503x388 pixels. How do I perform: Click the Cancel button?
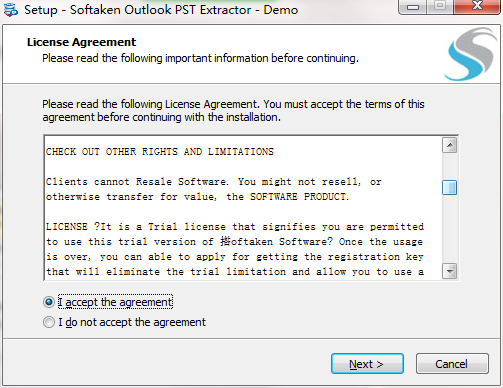452,364
